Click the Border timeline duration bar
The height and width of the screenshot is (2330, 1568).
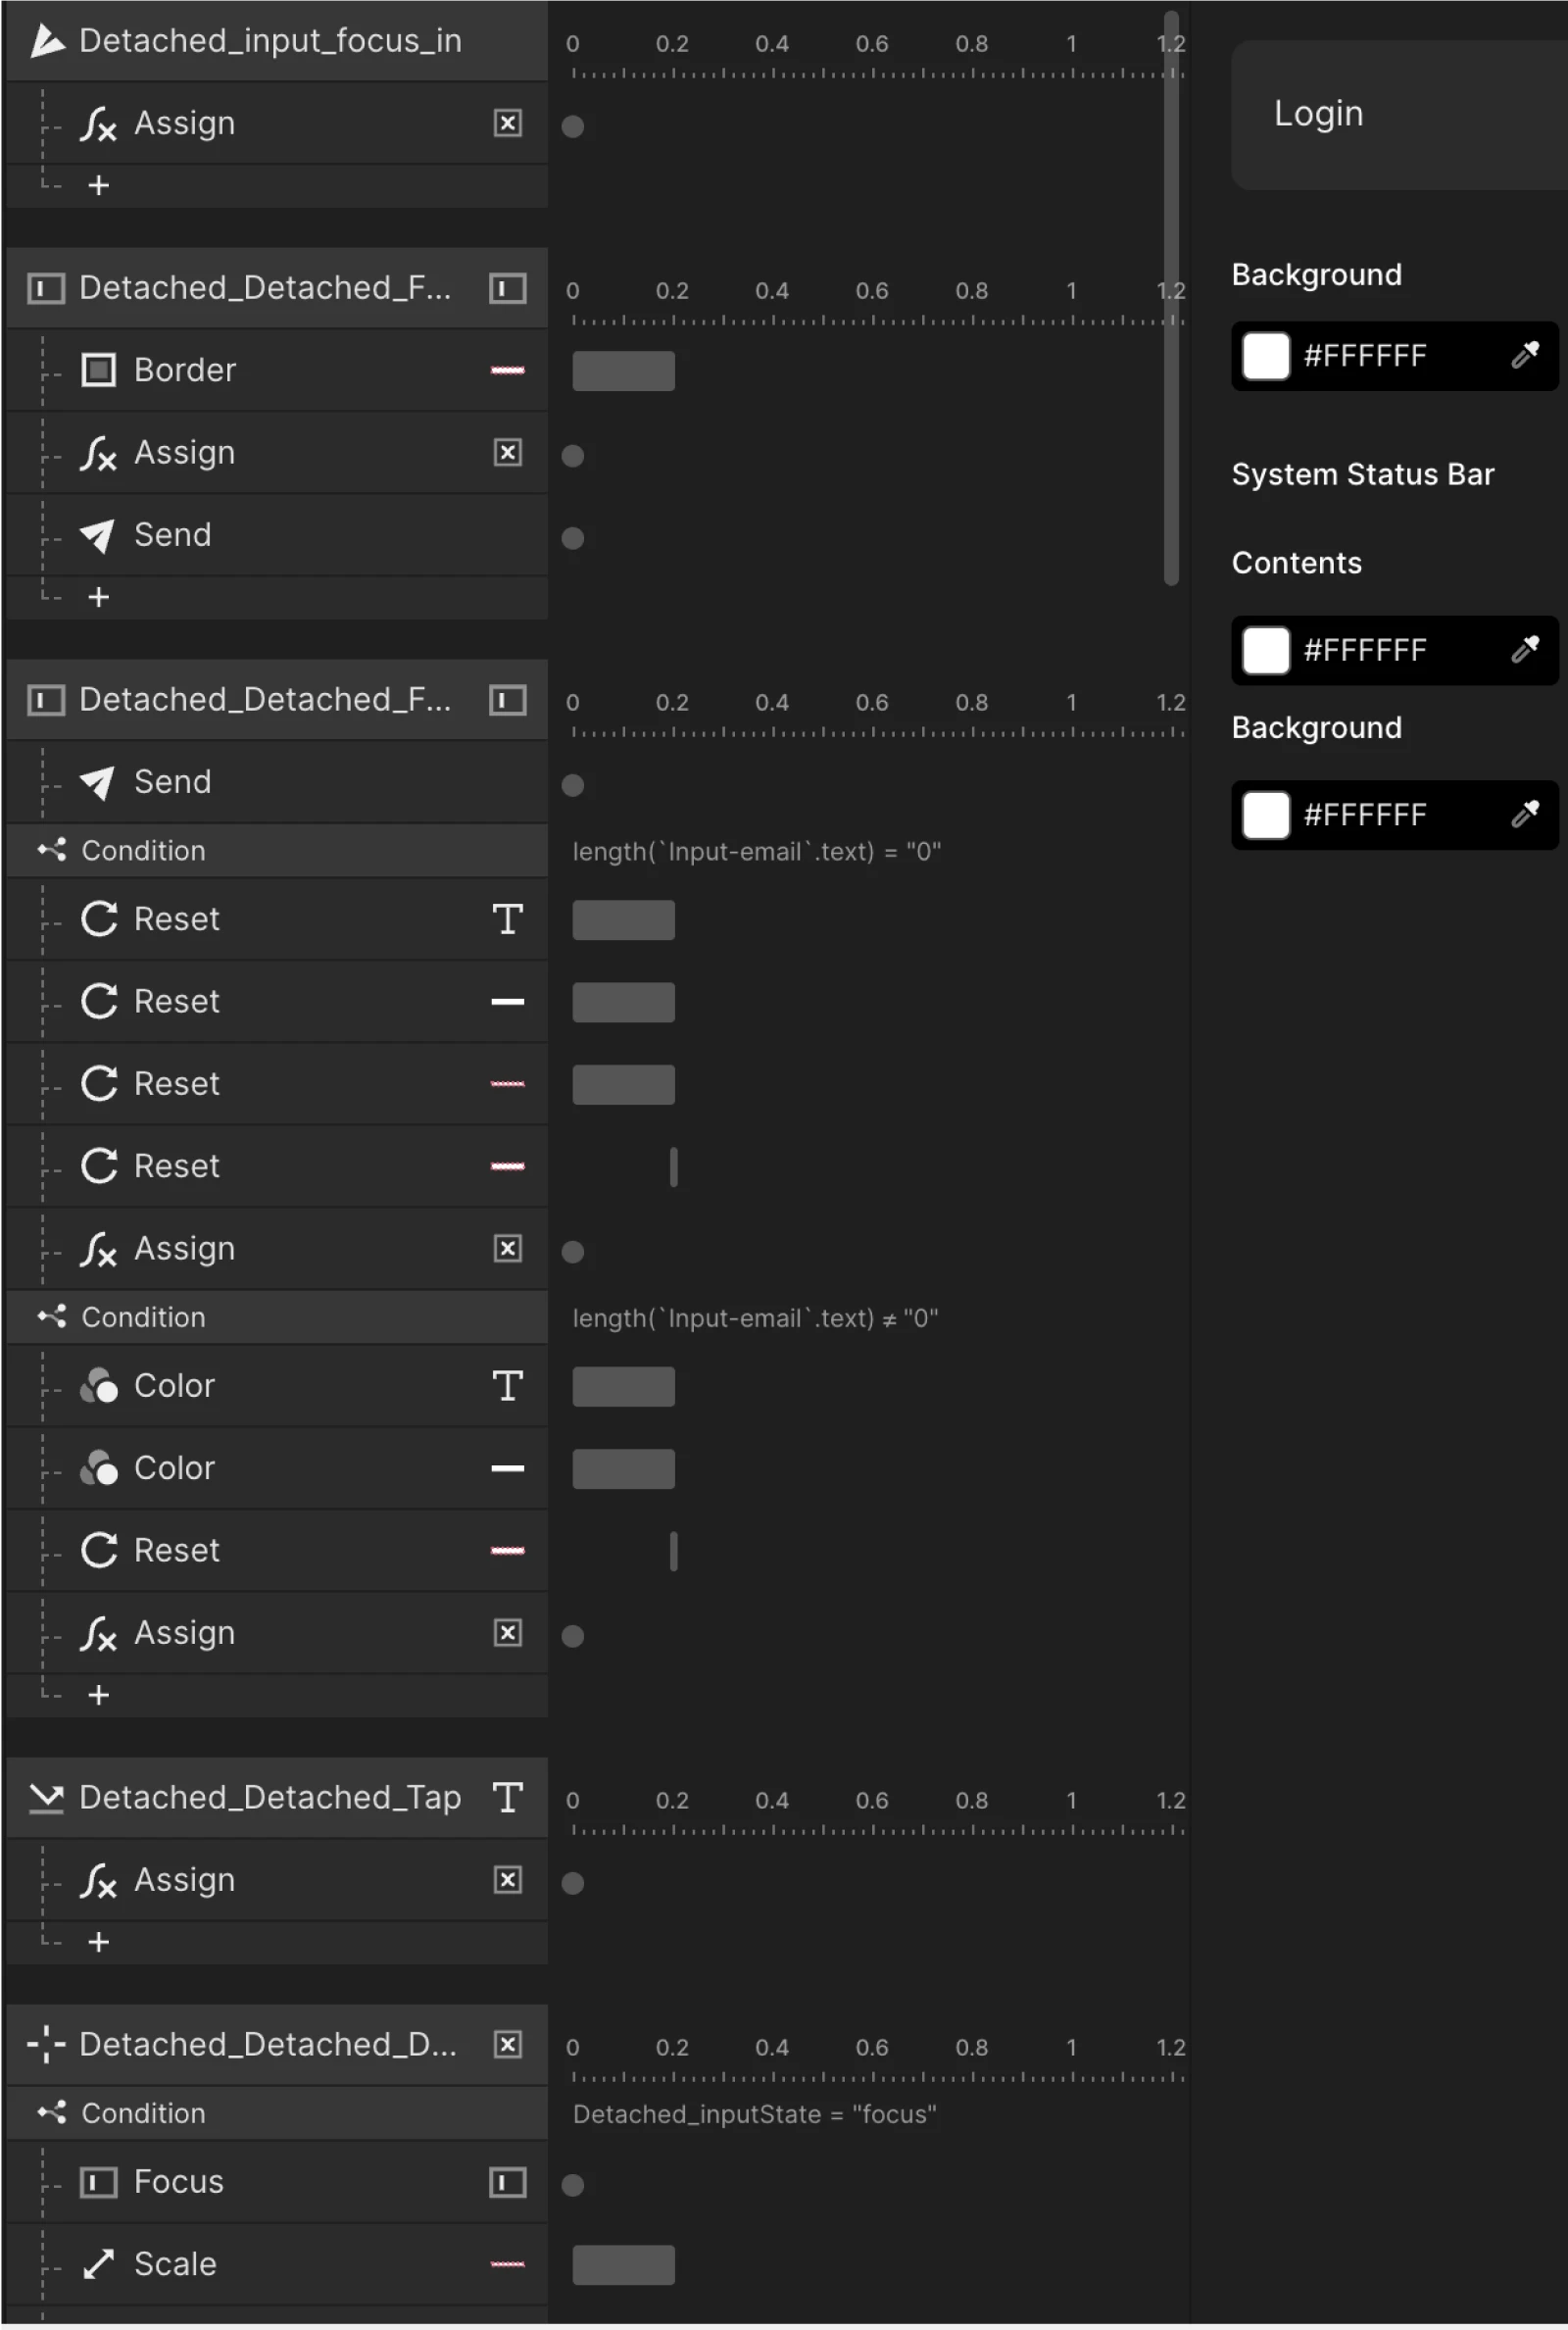[623, 371]
